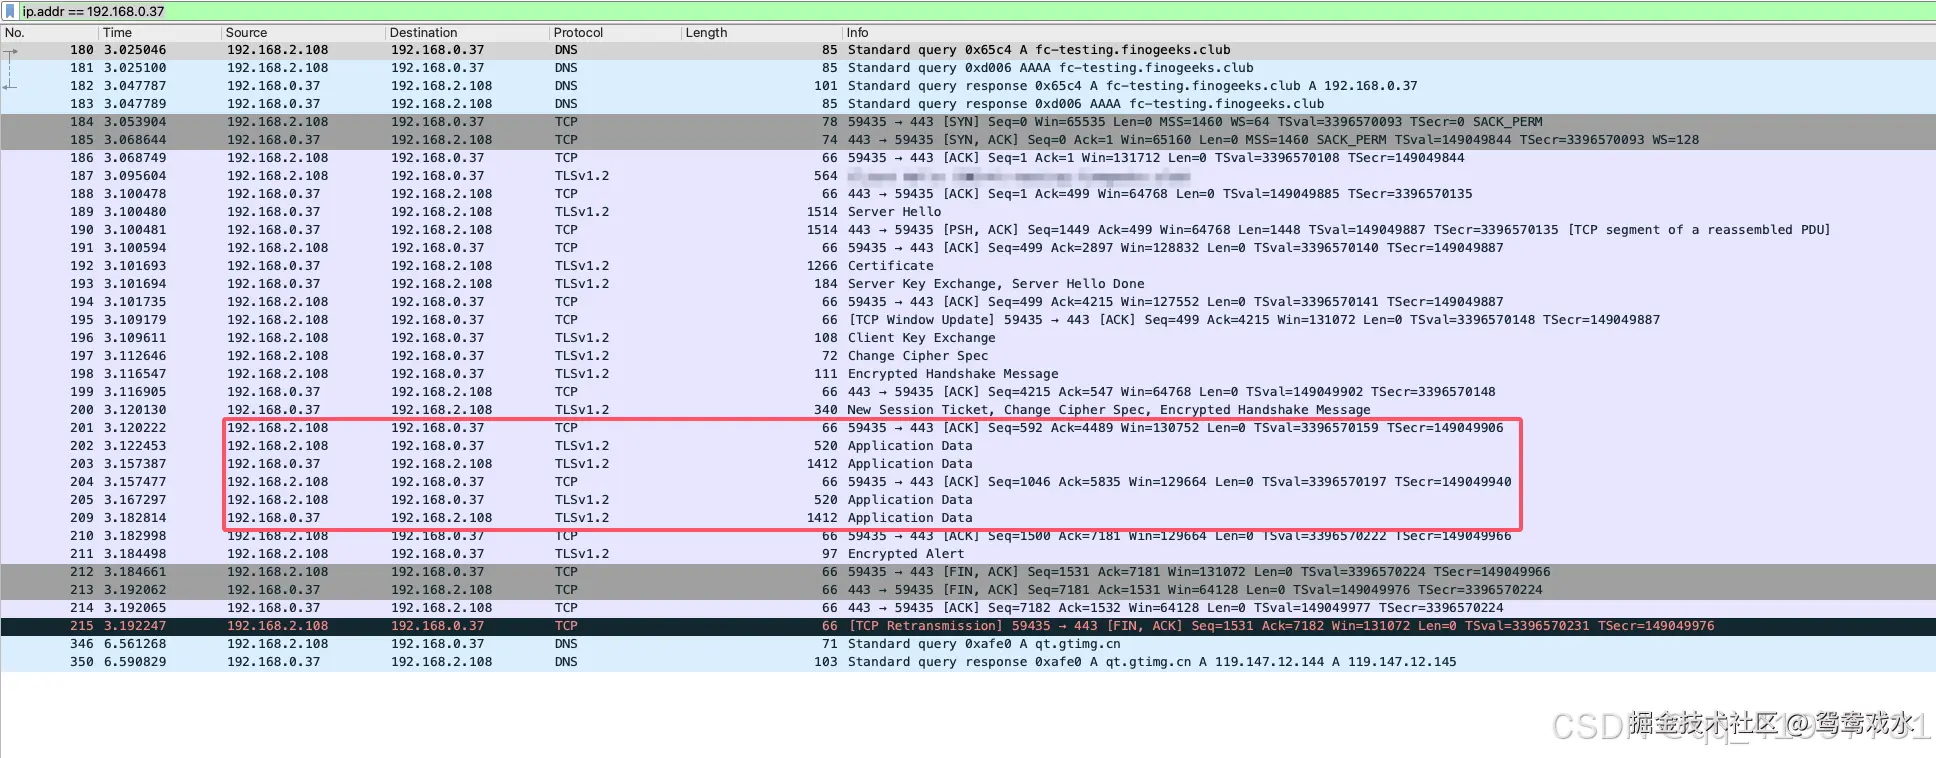Select packet 183 AAAA query response
Viewport: 1936px width, 758px height.
(x=968, y=104)
